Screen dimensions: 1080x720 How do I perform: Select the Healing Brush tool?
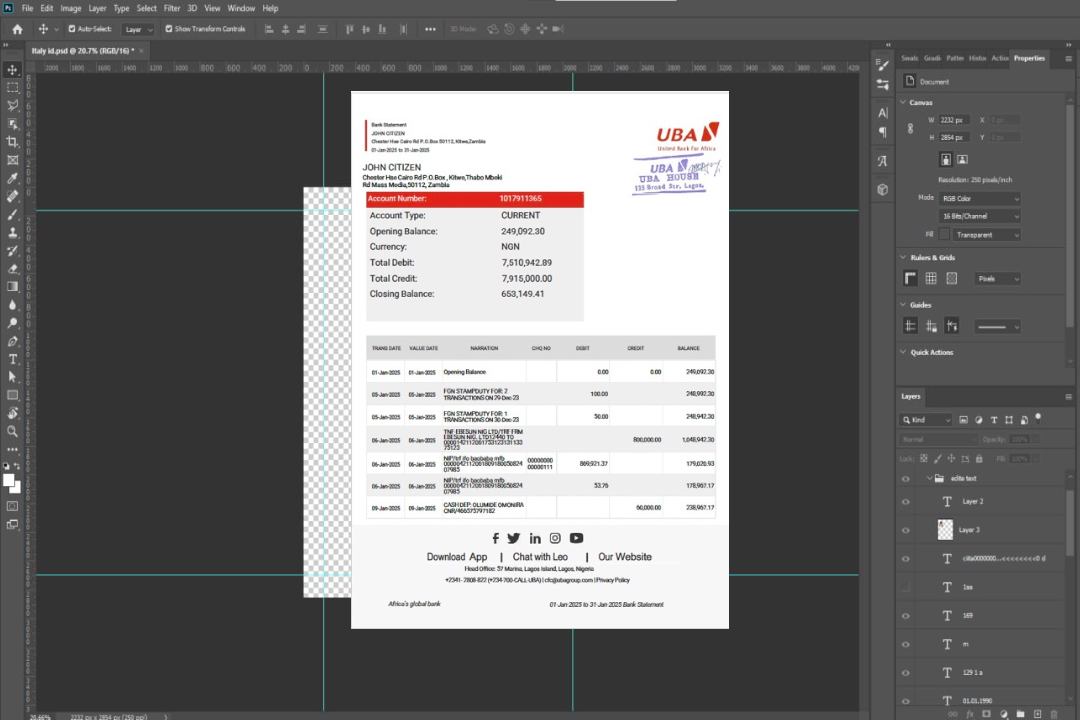(x=12, y=196)
